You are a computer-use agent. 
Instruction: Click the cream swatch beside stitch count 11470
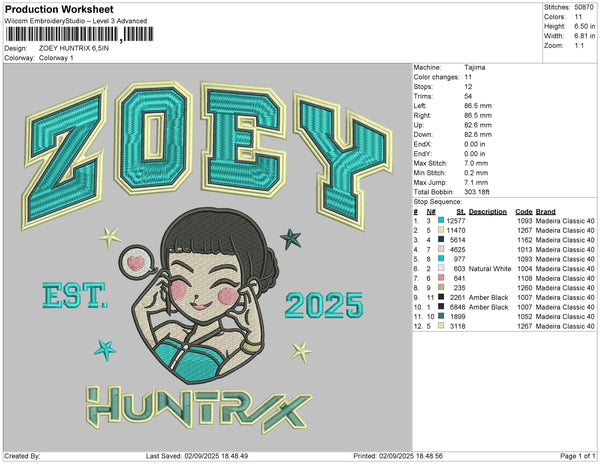(441, 230)
